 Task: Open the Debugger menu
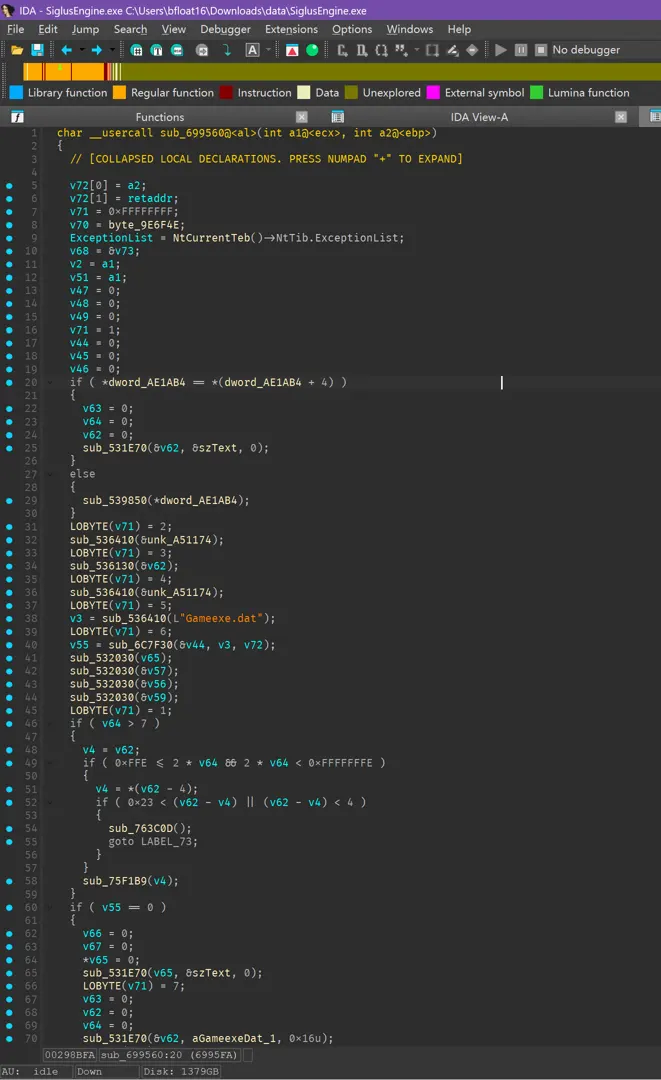point(225,30)
